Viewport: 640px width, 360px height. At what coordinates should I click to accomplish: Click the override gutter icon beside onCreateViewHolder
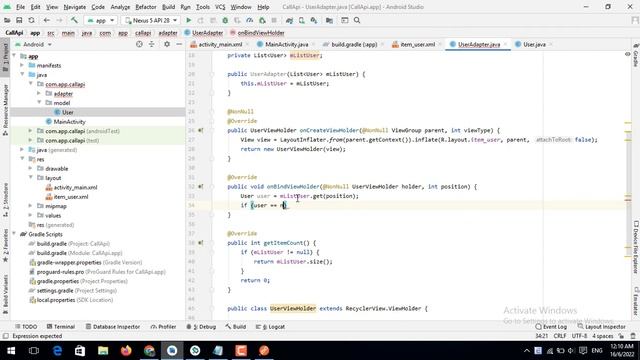pos(200,131)
